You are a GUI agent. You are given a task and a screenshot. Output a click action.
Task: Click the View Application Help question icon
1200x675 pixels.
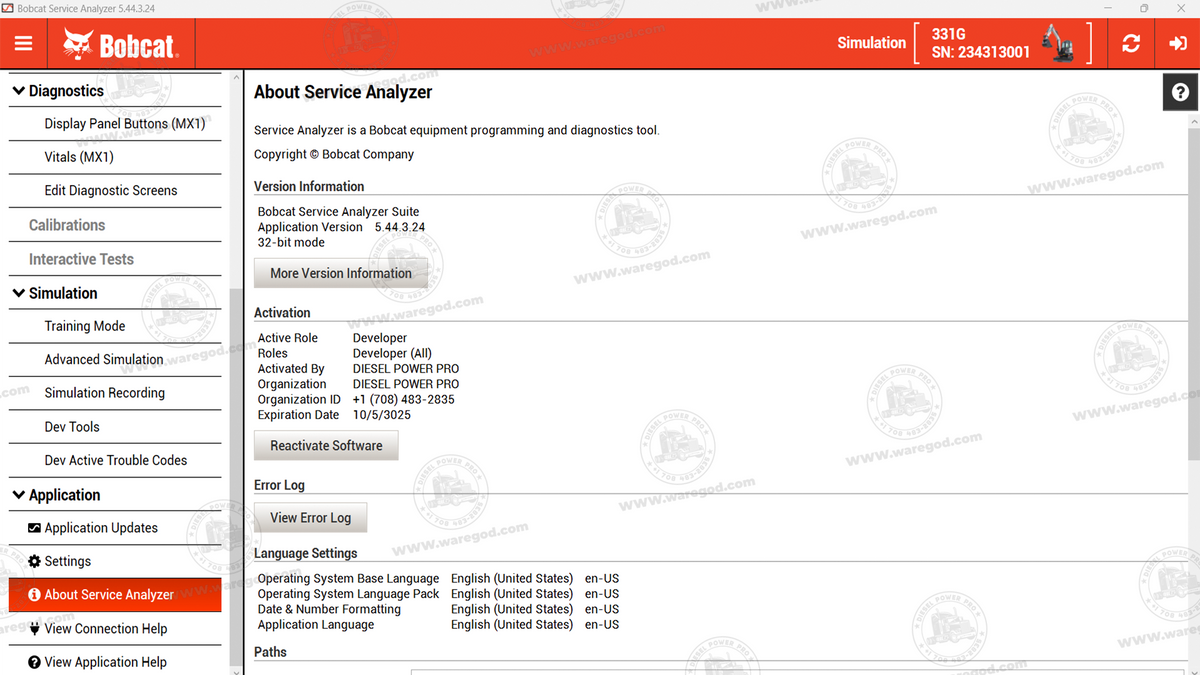point(35,662)
